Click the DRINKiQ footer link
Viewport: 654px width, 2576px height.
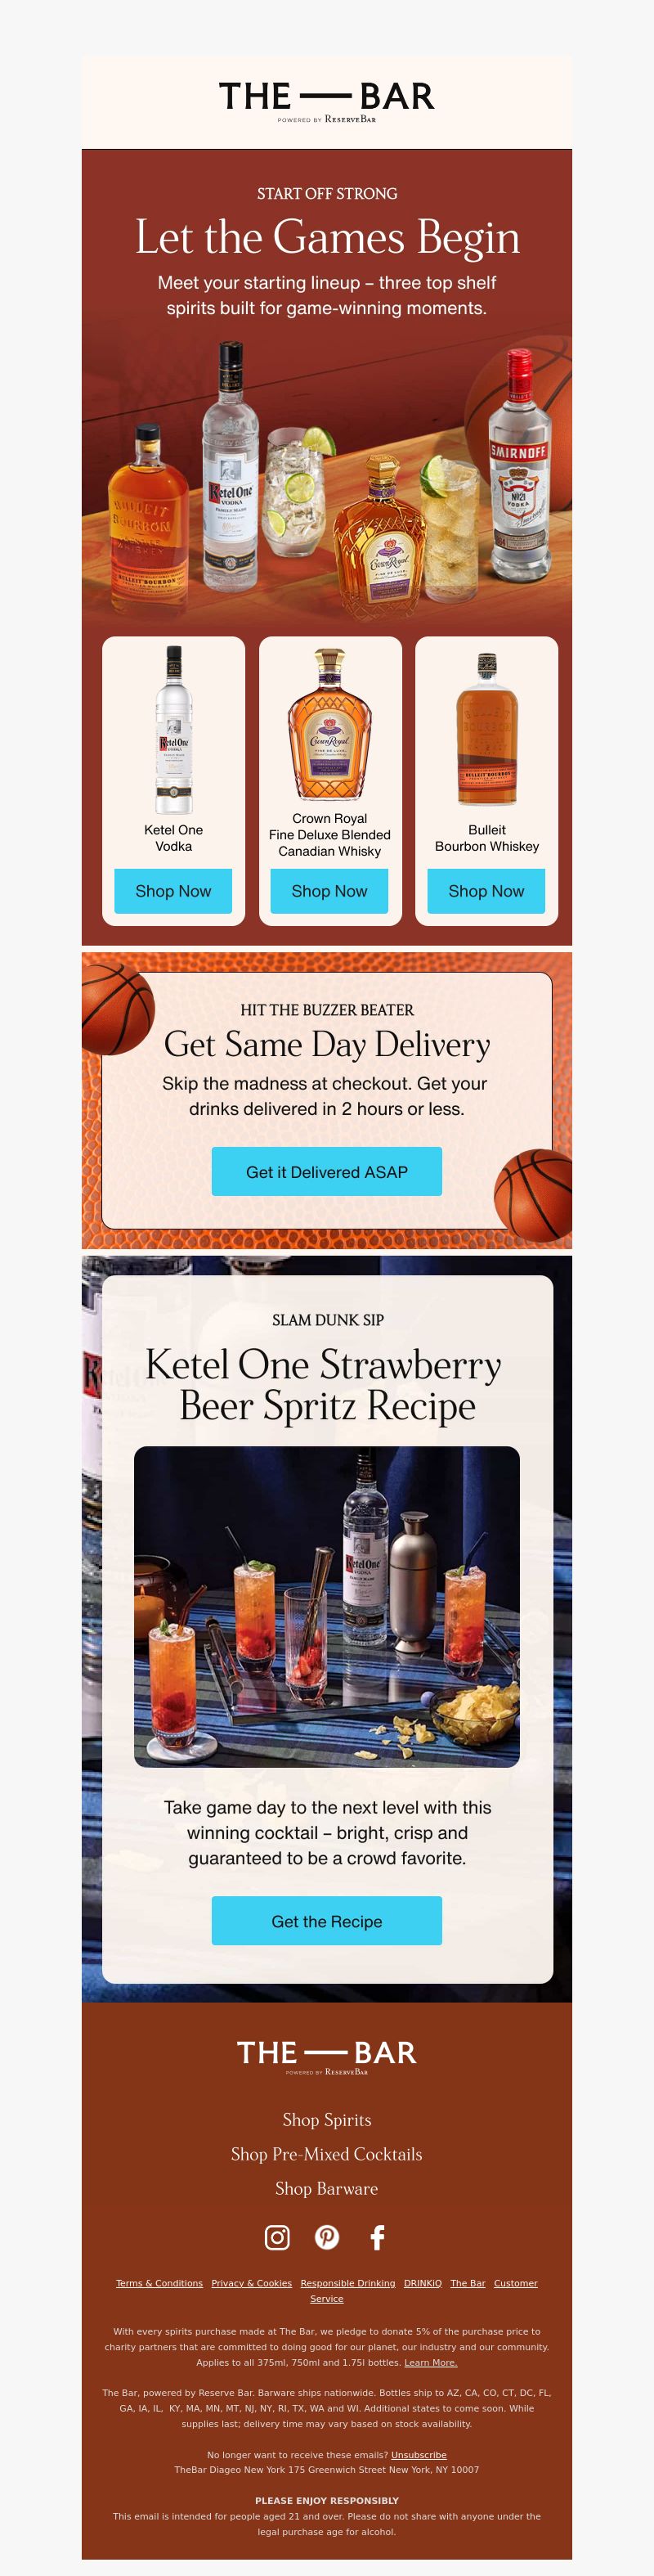click(x=423, y=2283)
